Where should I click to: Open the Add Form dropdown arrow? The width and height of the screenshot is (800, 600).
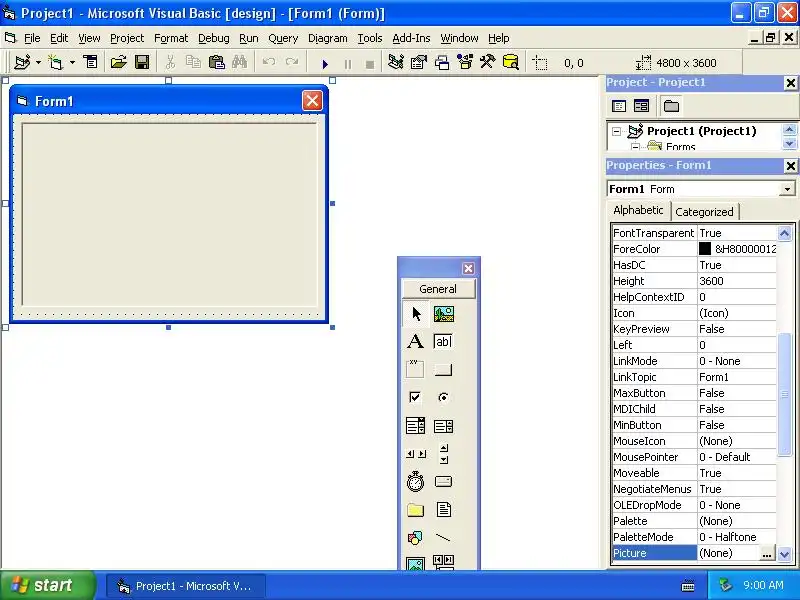click(72, 63)
